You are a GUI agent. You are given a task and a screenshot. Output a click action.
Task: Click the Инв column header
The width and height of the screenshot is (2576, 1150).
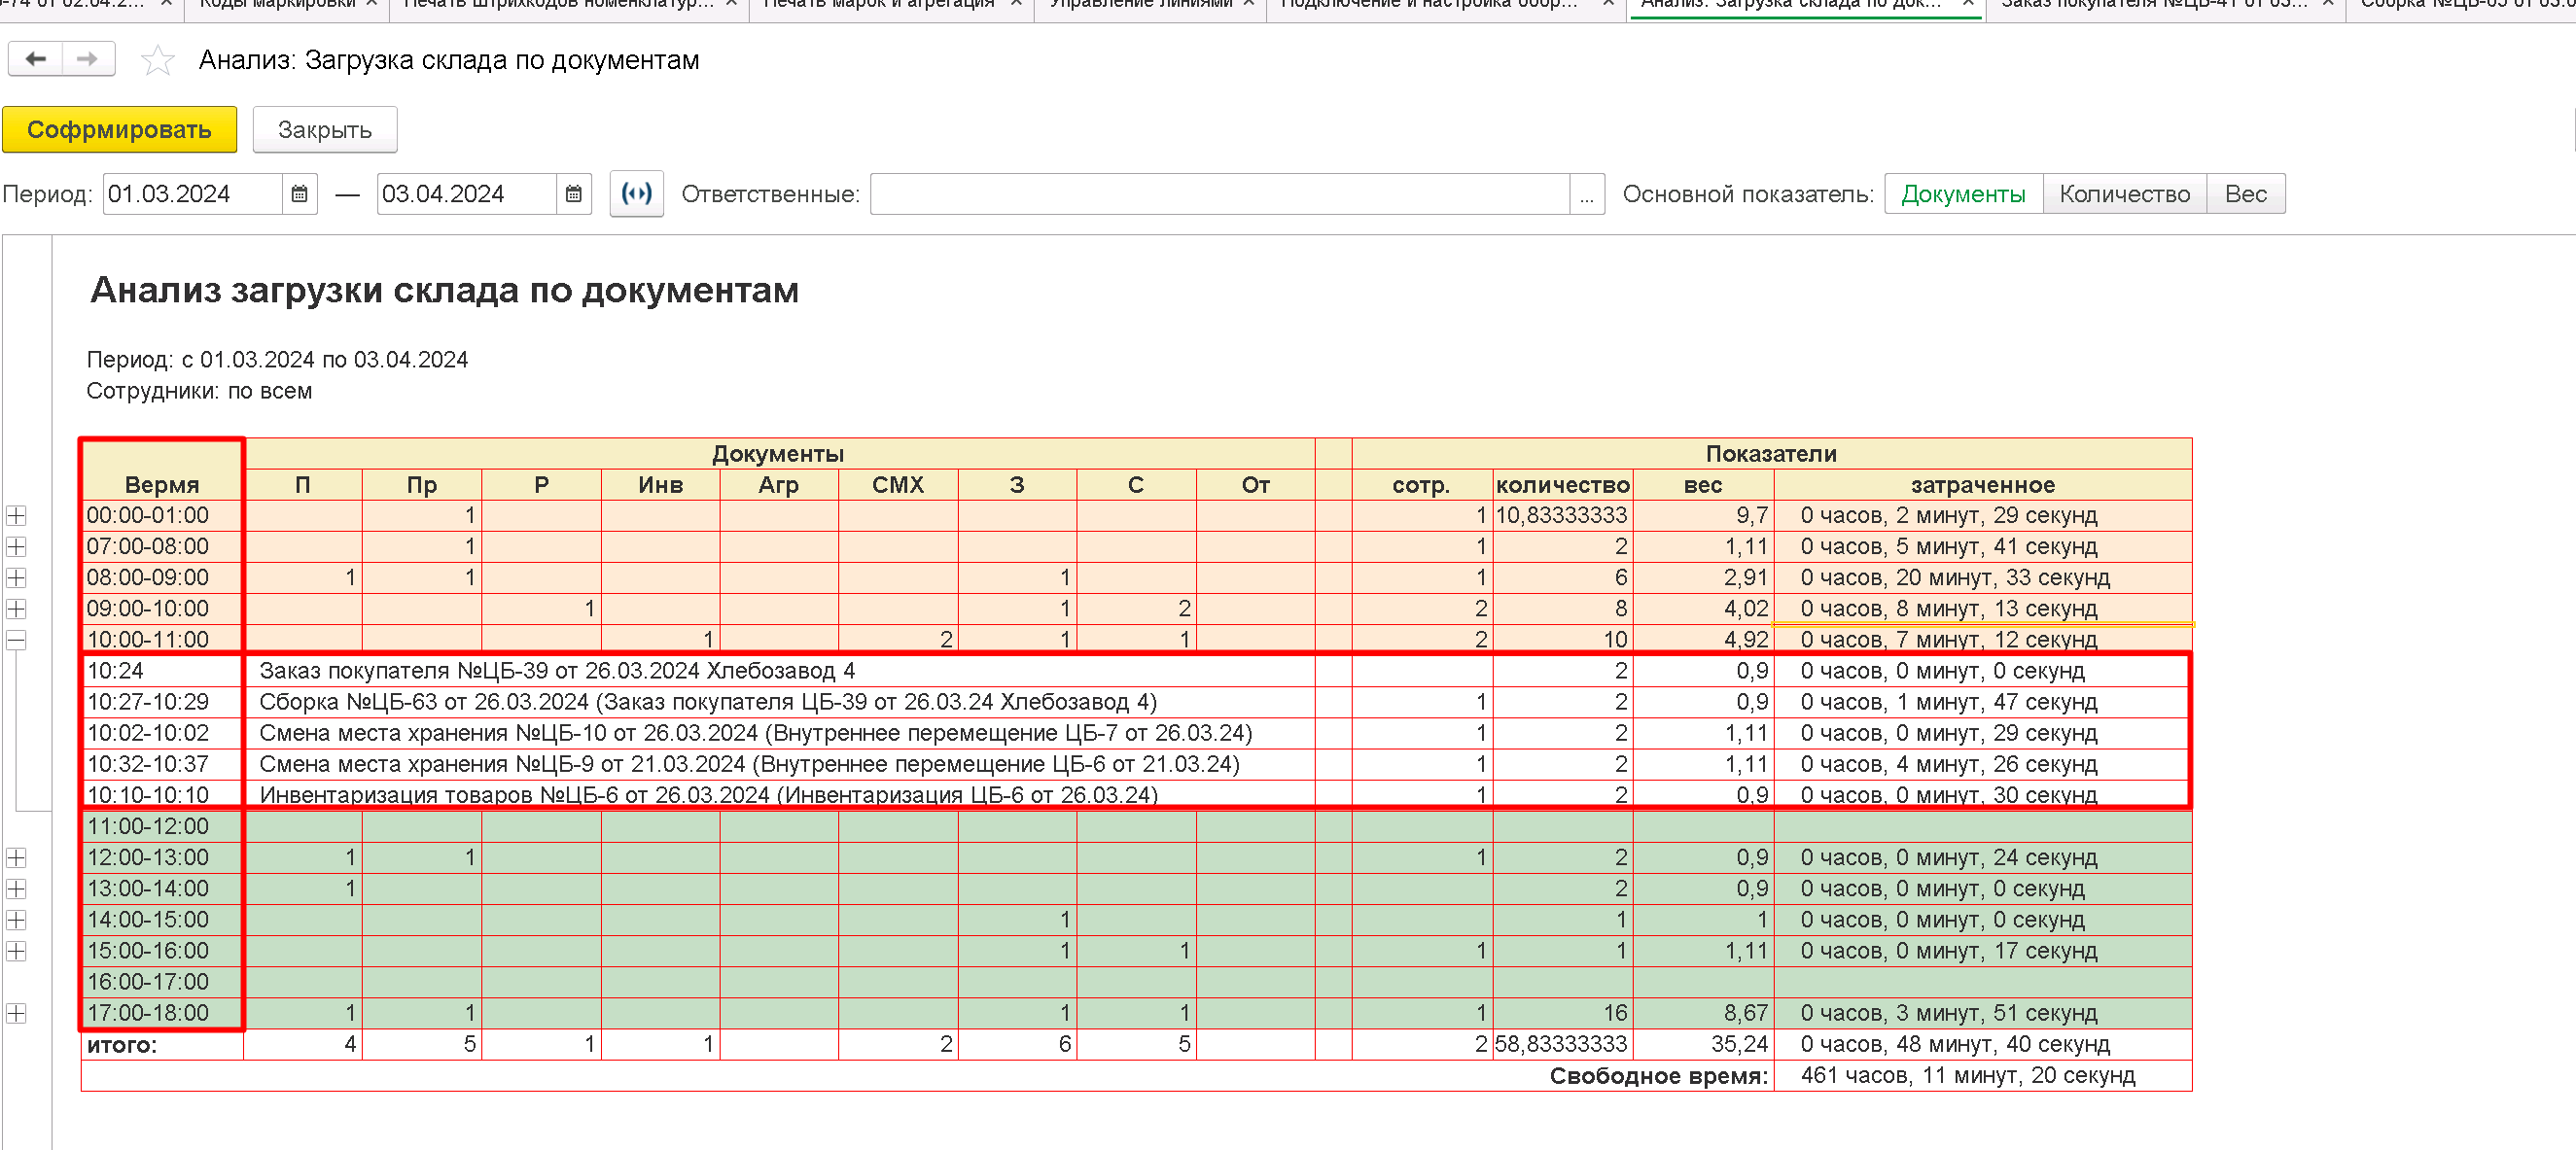pos(660,485)
